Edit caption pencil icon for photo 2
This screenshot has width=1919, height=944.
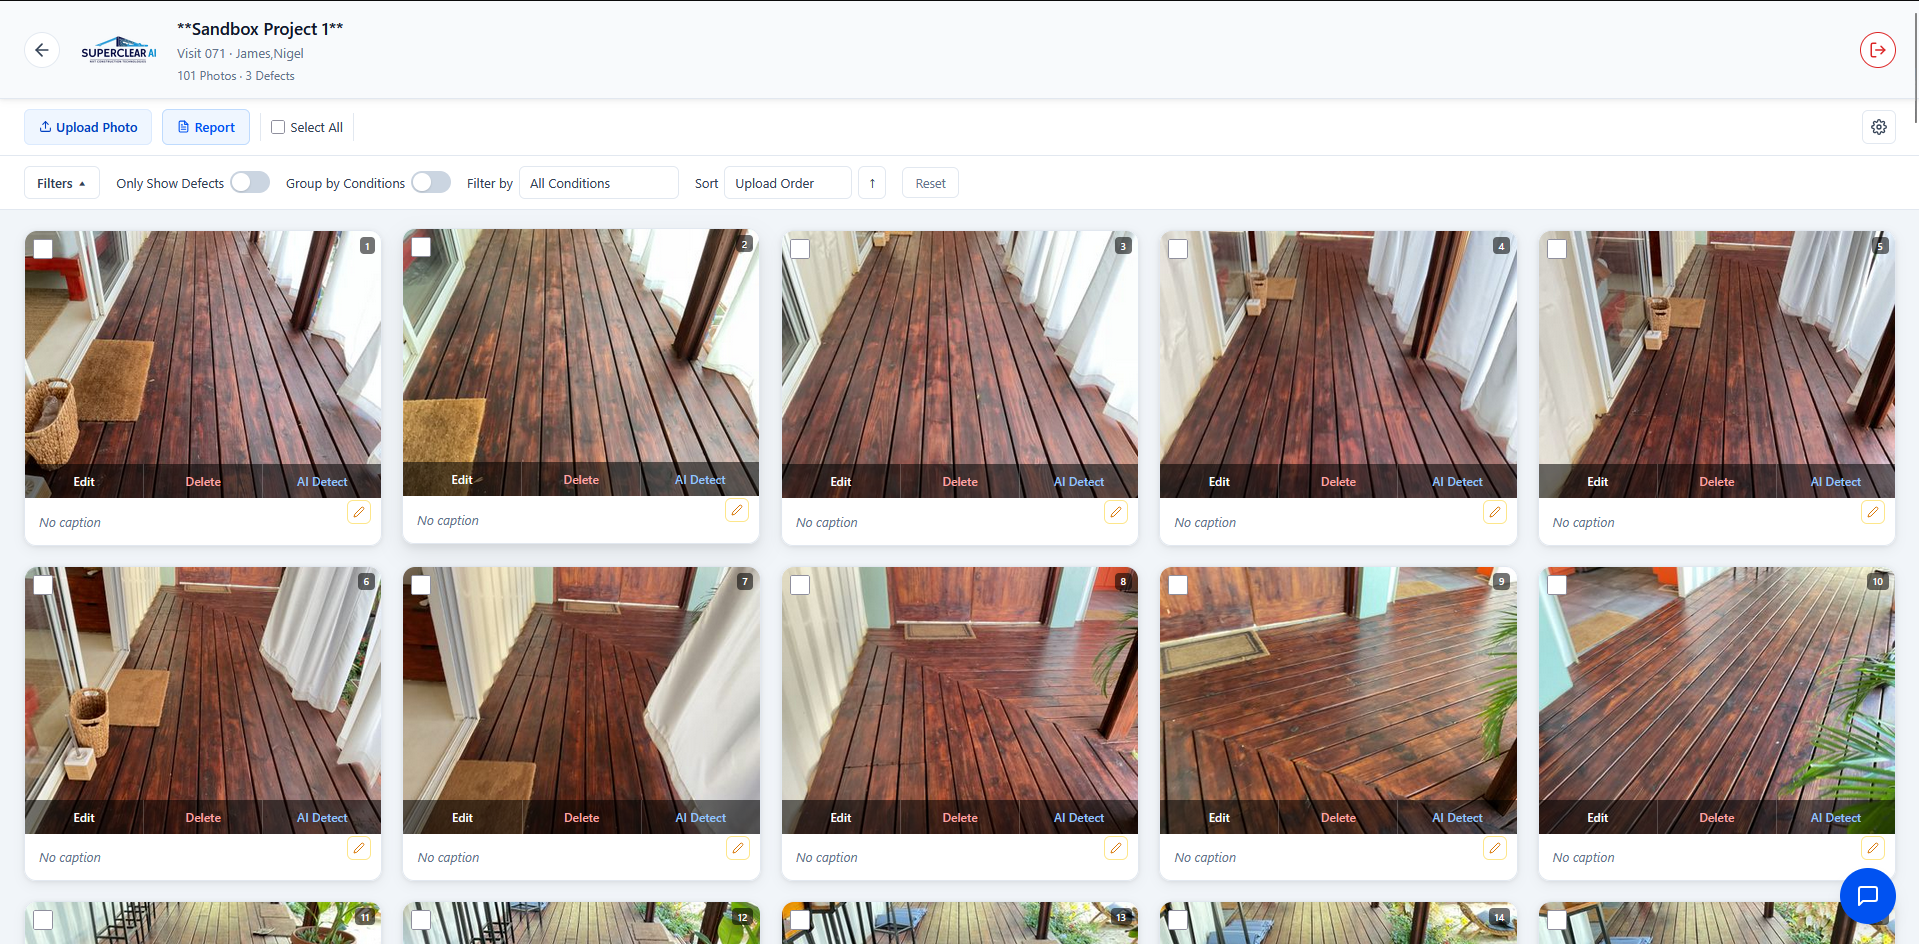pos(737,510)
